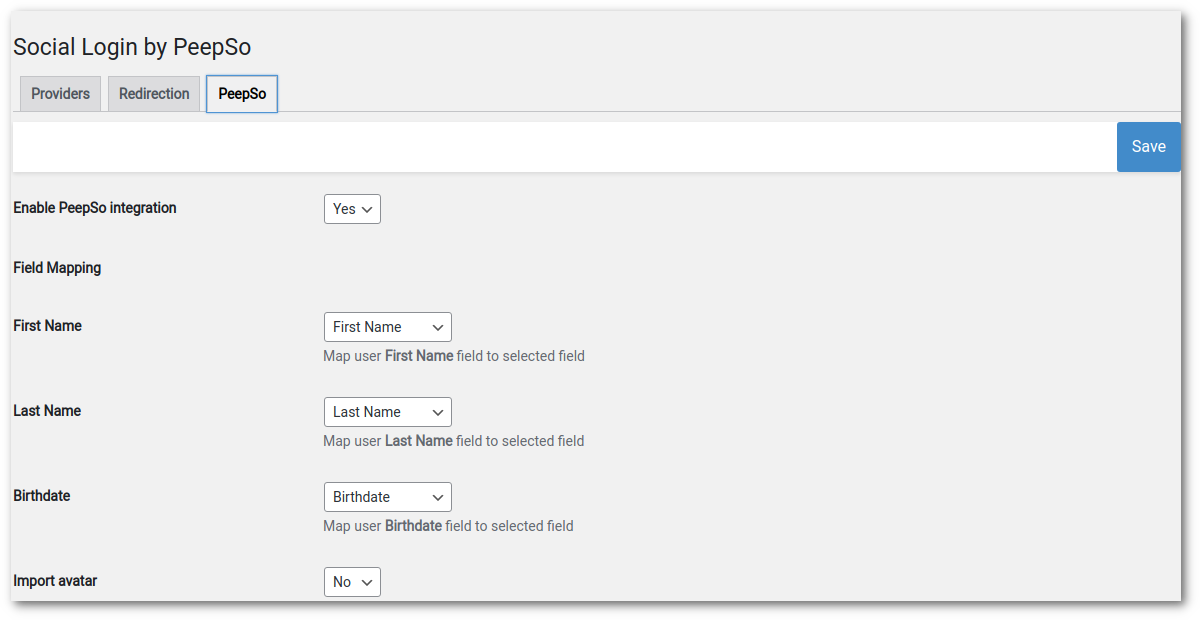The width and height of the screenshot is (1200, 620).
Task: Open the Redirection tab
Action: (154, 94)
